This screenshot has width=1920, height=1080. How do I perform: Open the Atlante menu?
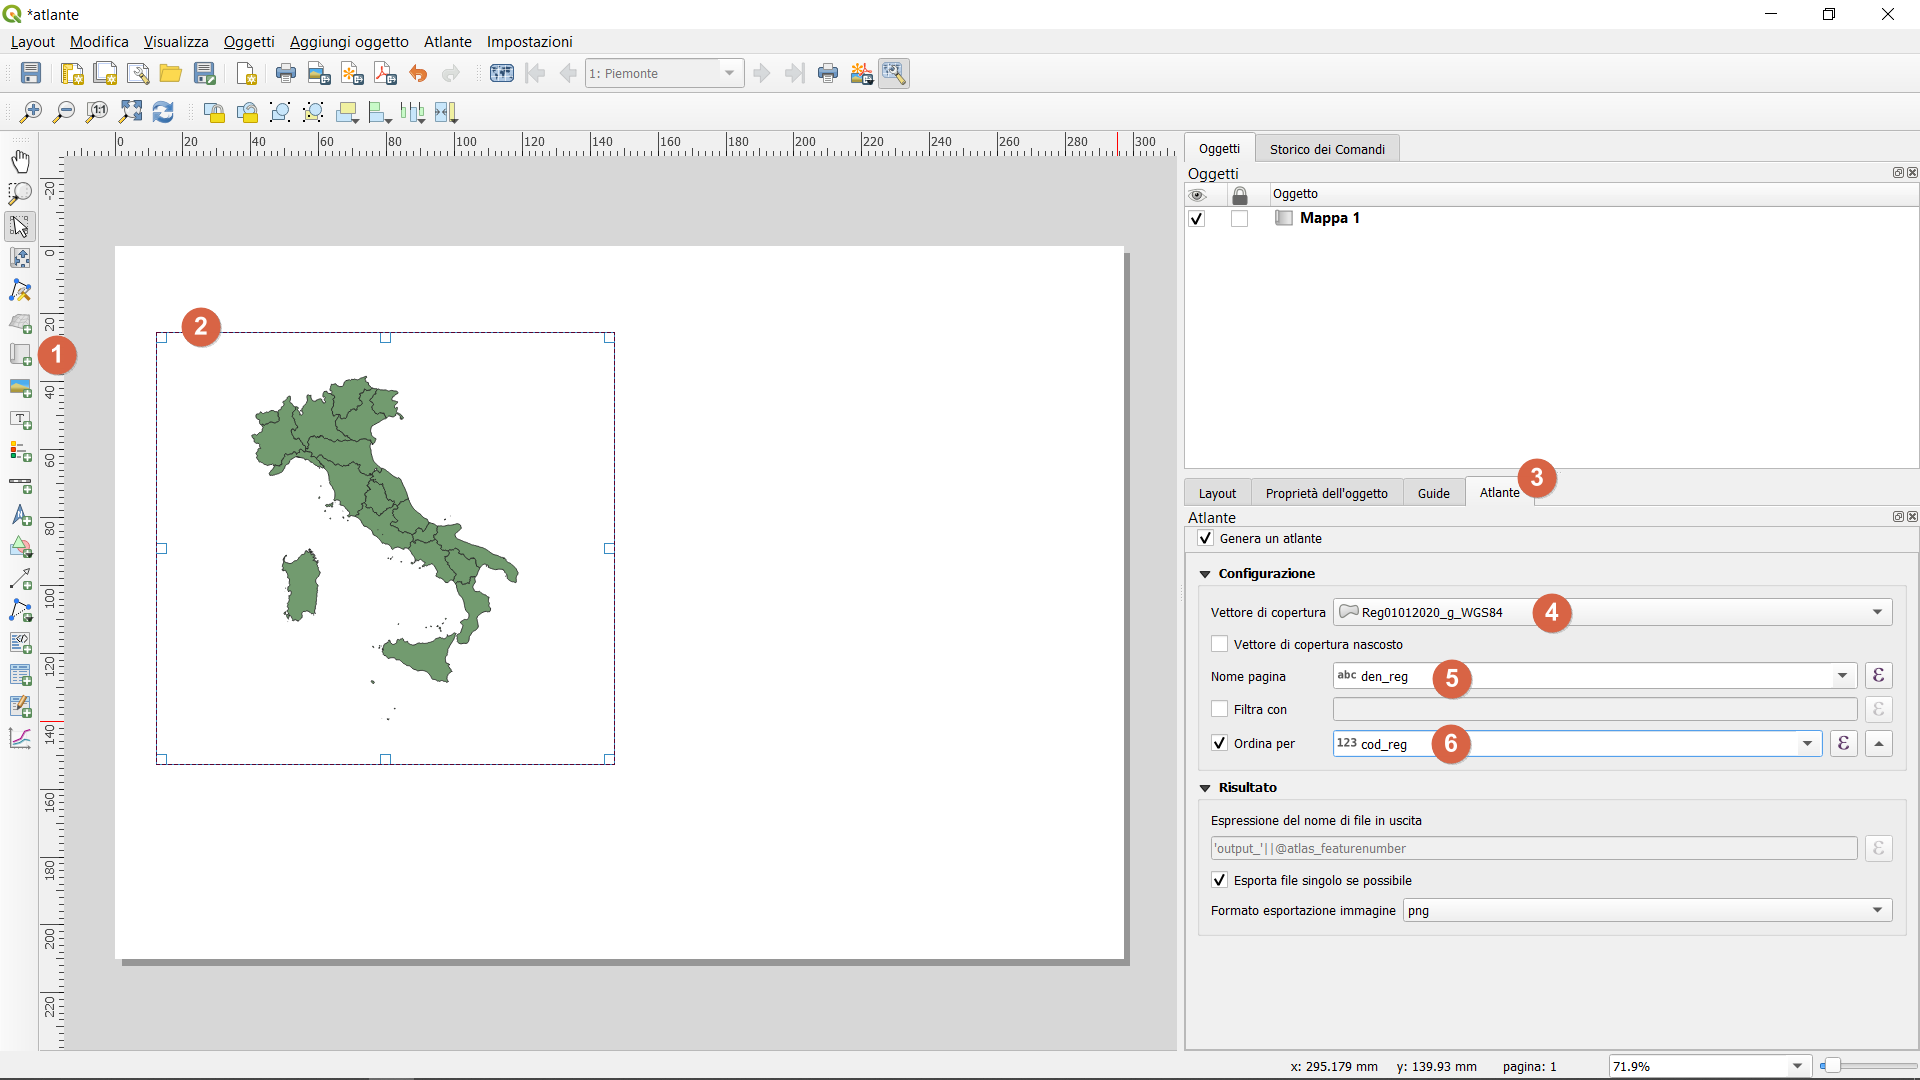(447, 41)
